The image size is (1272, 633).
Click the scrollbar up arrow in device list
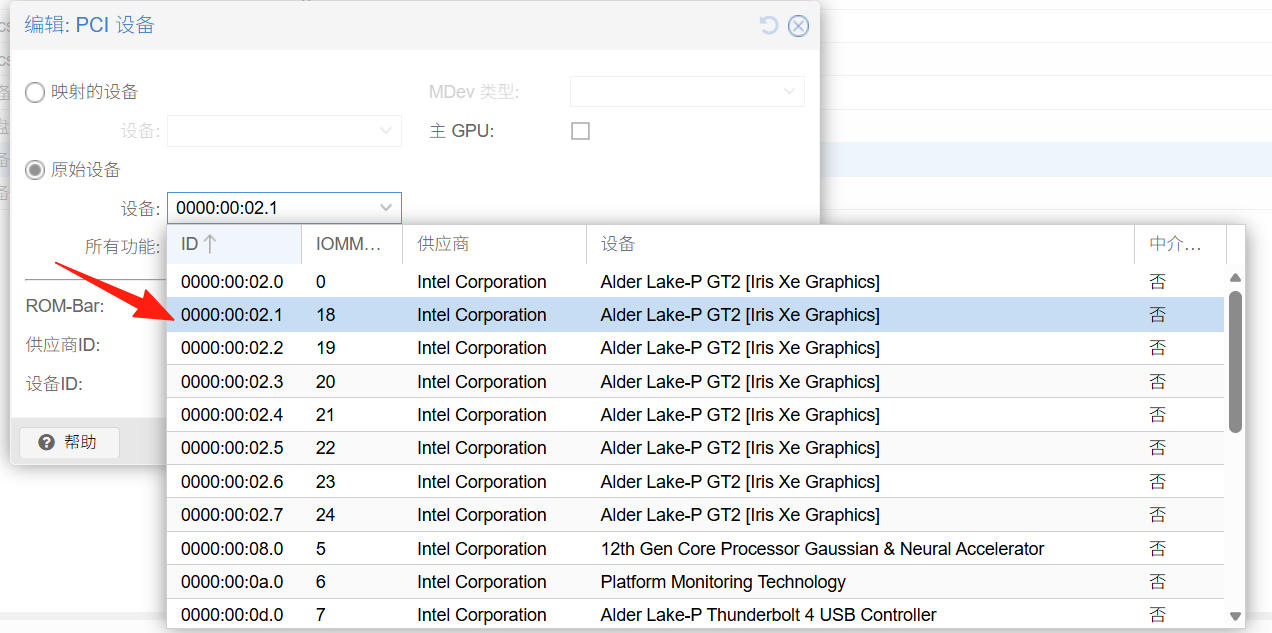1235,278
